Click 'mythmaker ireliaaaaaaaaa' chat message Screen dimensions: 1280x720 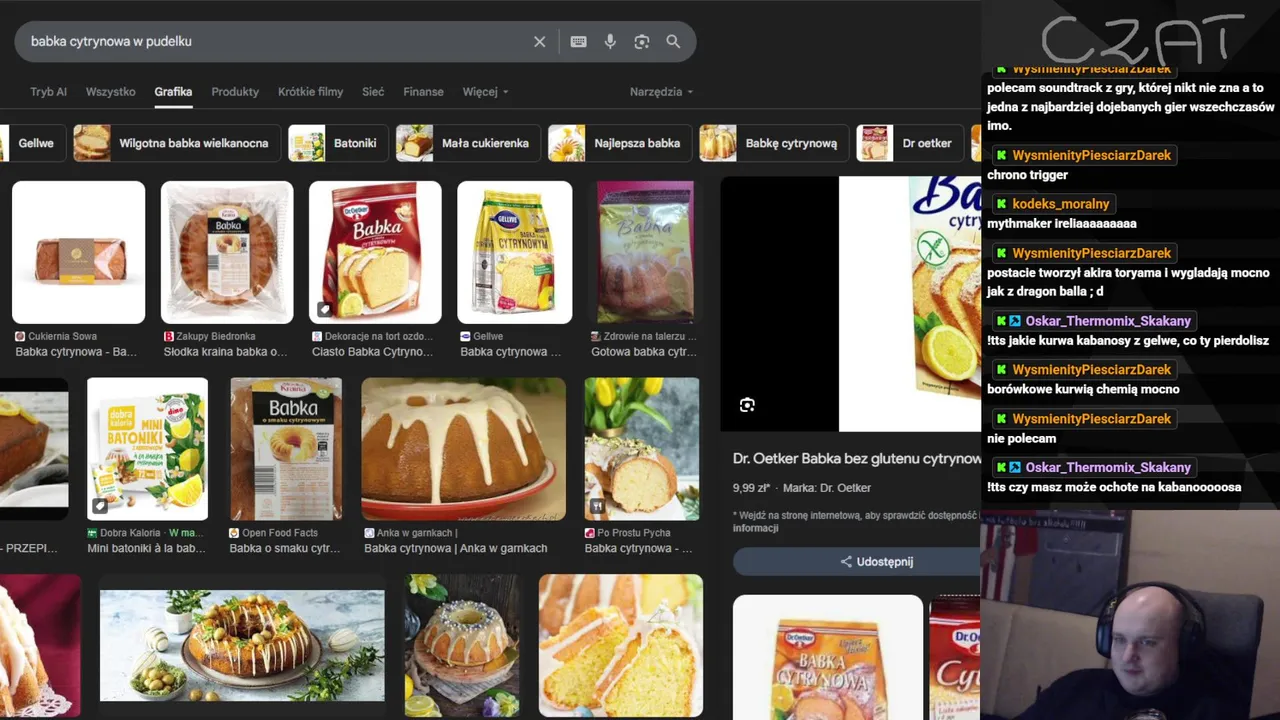tap(1061, 224)
